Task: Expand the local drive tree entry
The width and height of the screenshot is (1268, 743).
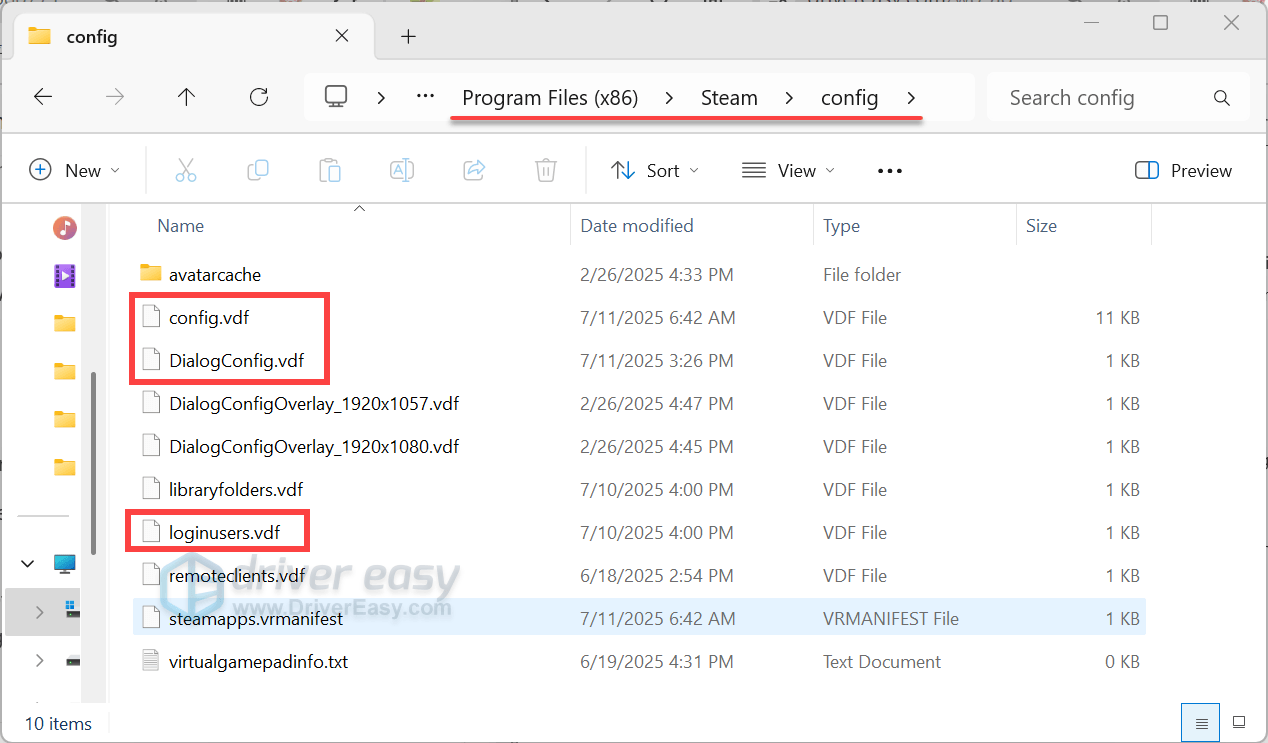Action: tap(40, 611)
